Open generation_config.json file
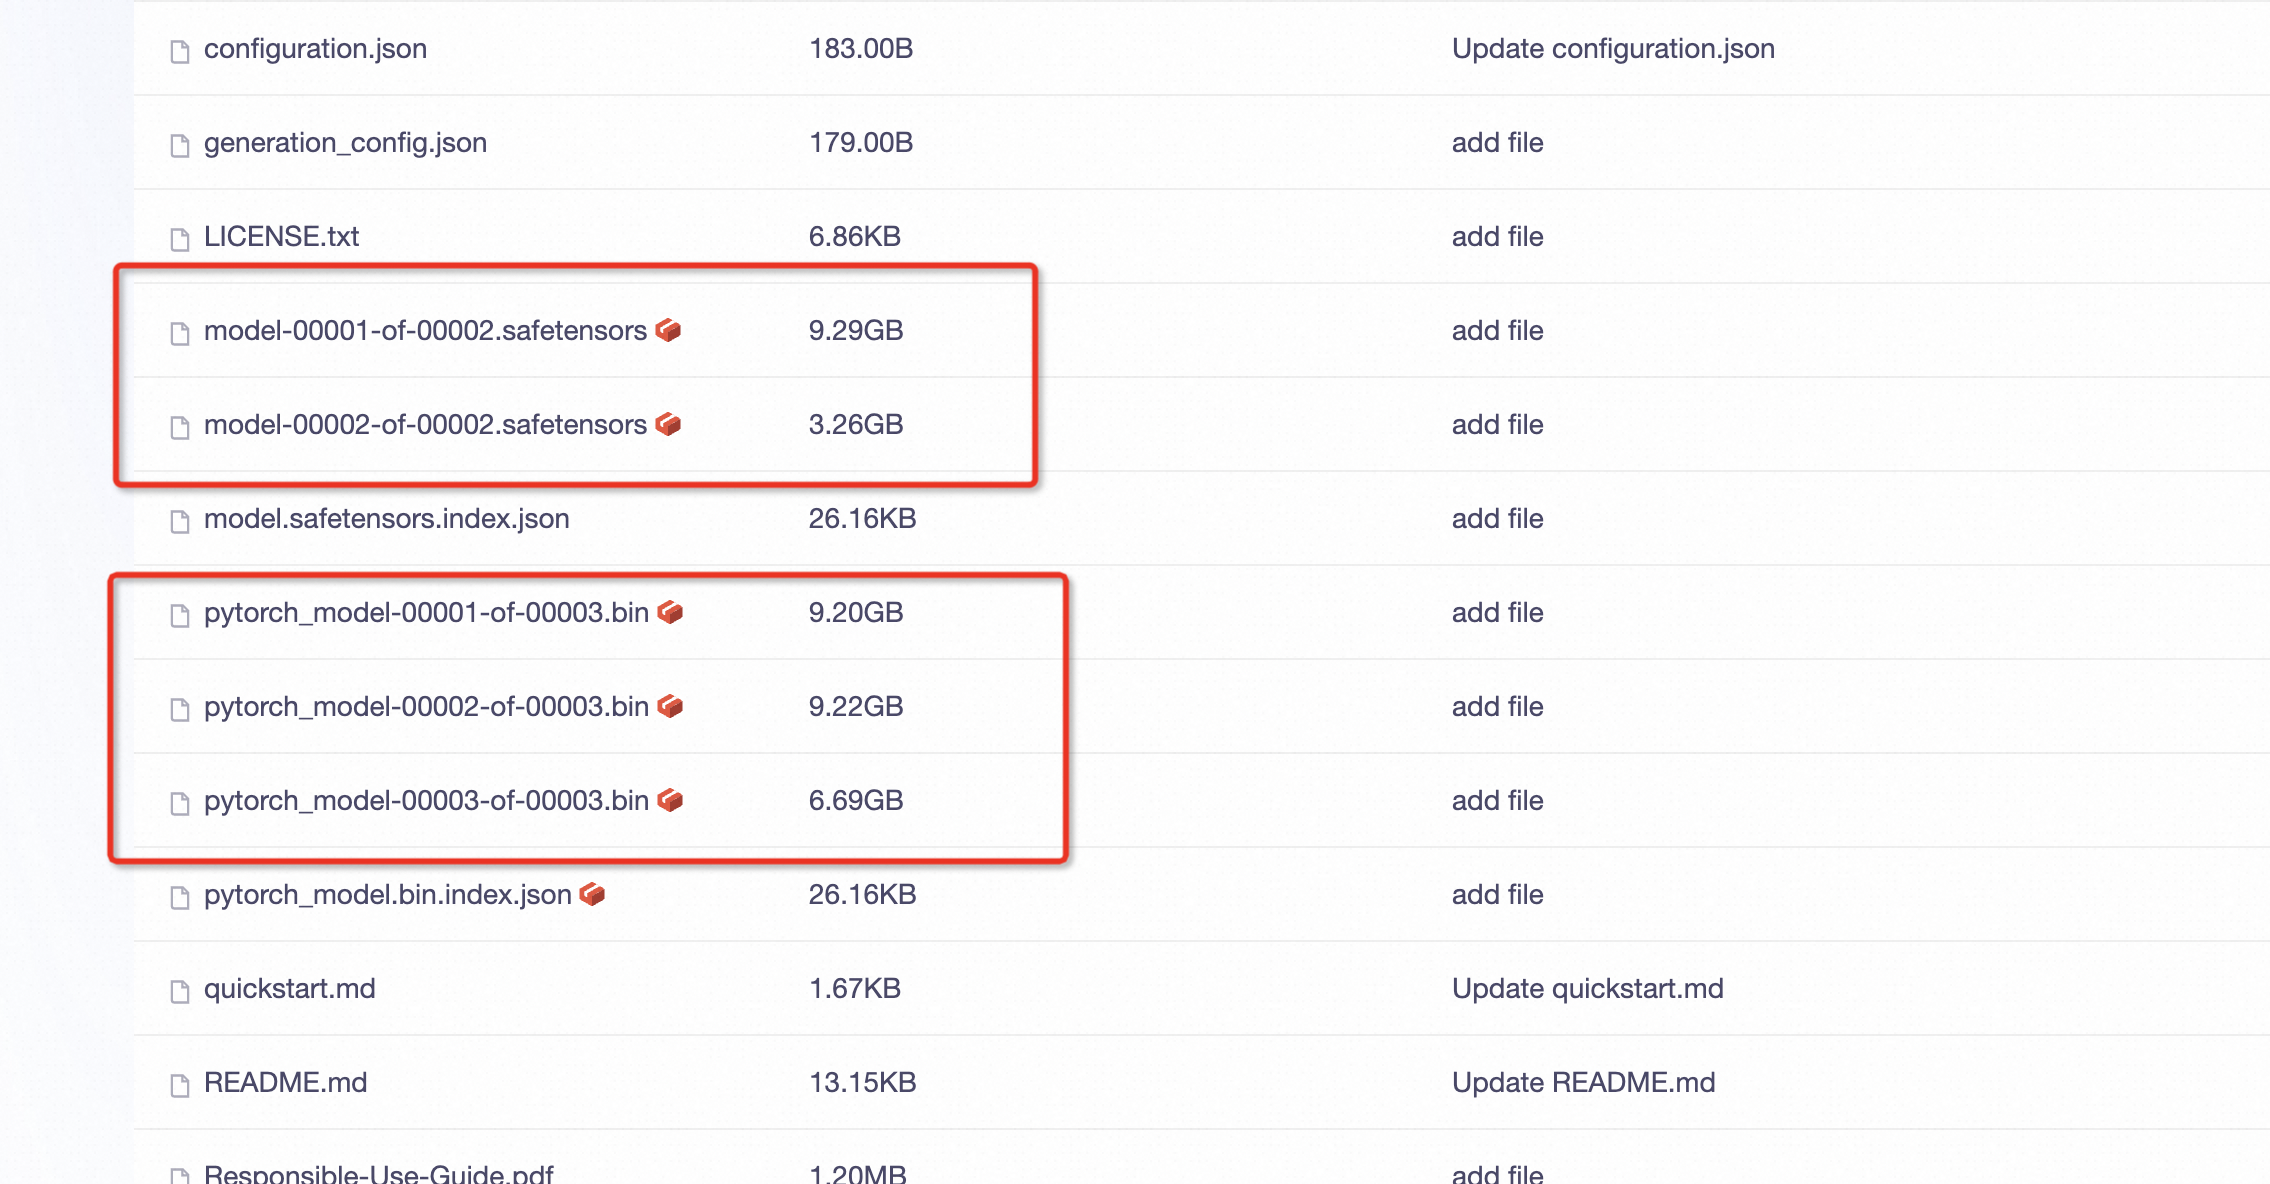Screen dimensions: 2270x1184 (345, 143)
